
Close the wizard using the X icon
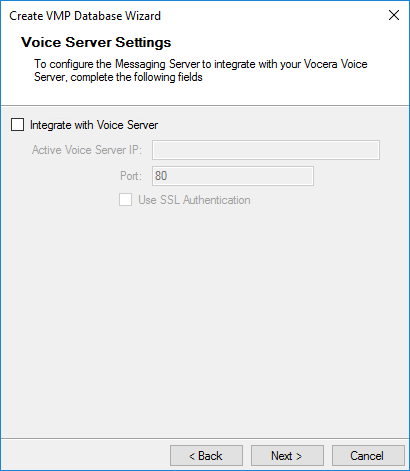pyautogui.click(x=394, y=15)
